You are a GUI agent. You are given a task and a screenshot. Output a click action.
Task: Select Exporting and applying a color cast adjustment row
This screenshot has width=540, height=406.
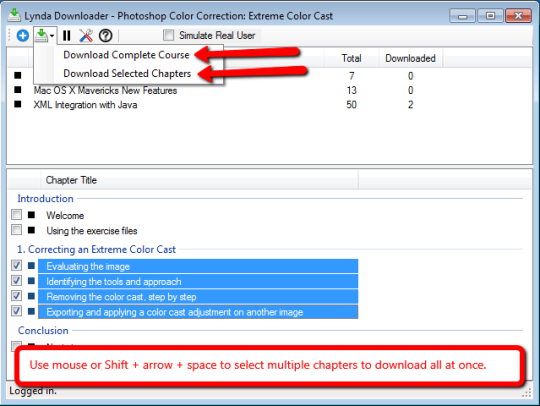pyautogui.click(x=198, y=312)
